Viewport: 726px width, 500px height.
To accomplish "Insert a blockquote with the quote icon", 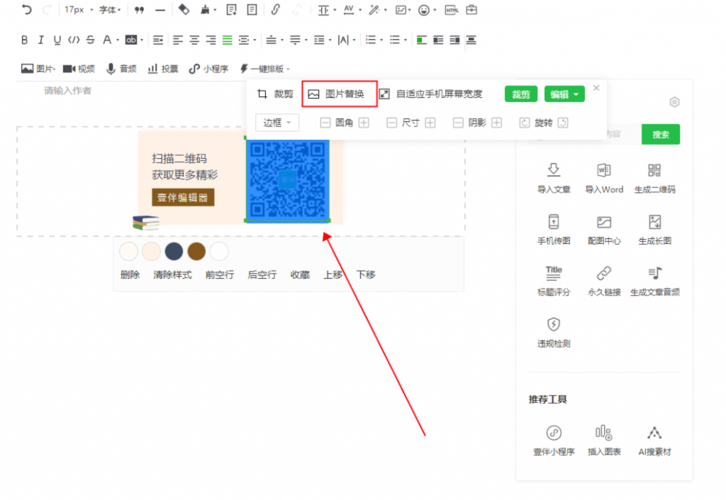I will 139,10.
